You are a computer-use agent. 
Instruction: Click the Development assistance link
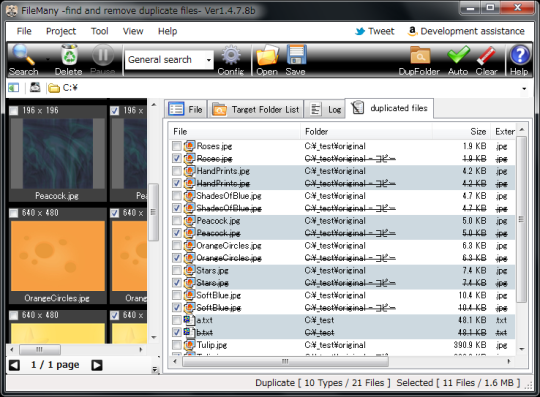(x=472, y=31)
